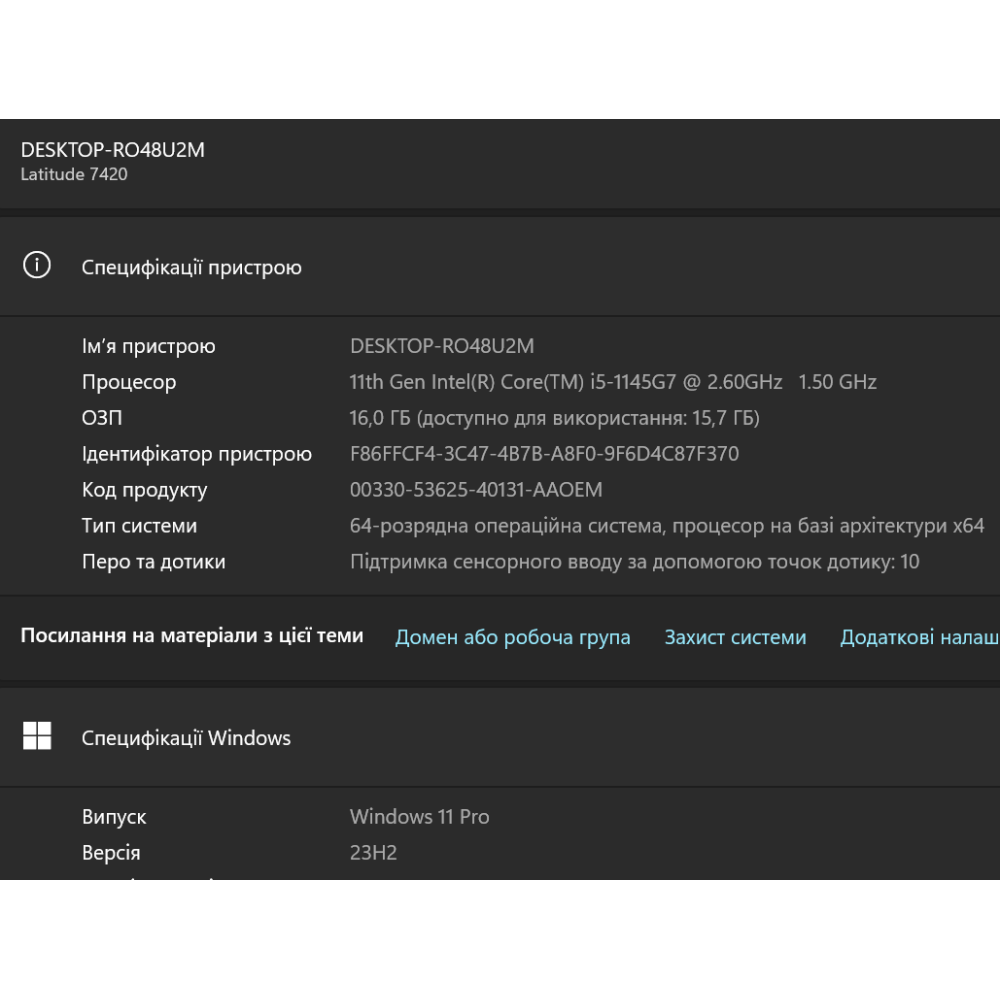The width and height of the screenshot is (1000, 1000).
Task: Open the Додаткові налаштування link
Action: [919, 637]
